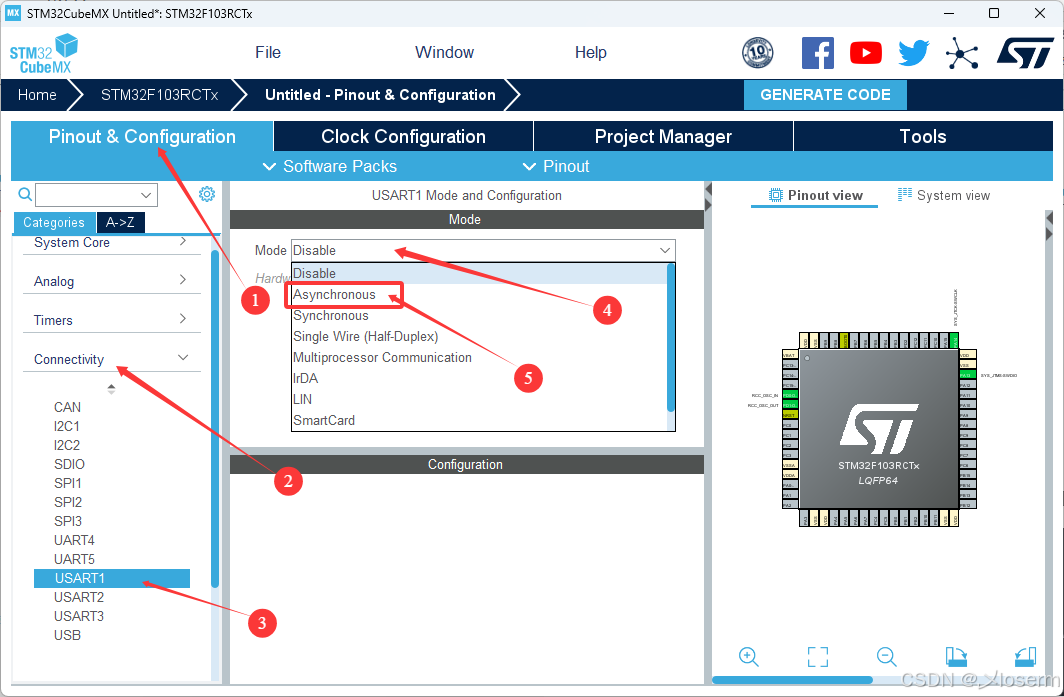1064x697 pixels.
Task: Switch to the Tools tab
Action: tap(923, 136)
